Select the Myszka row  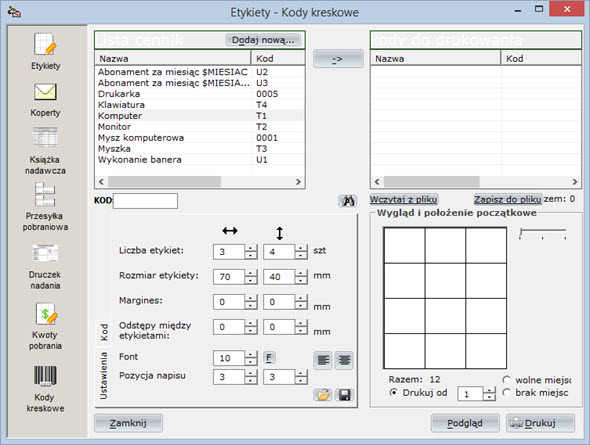click(x=199, y=149)
